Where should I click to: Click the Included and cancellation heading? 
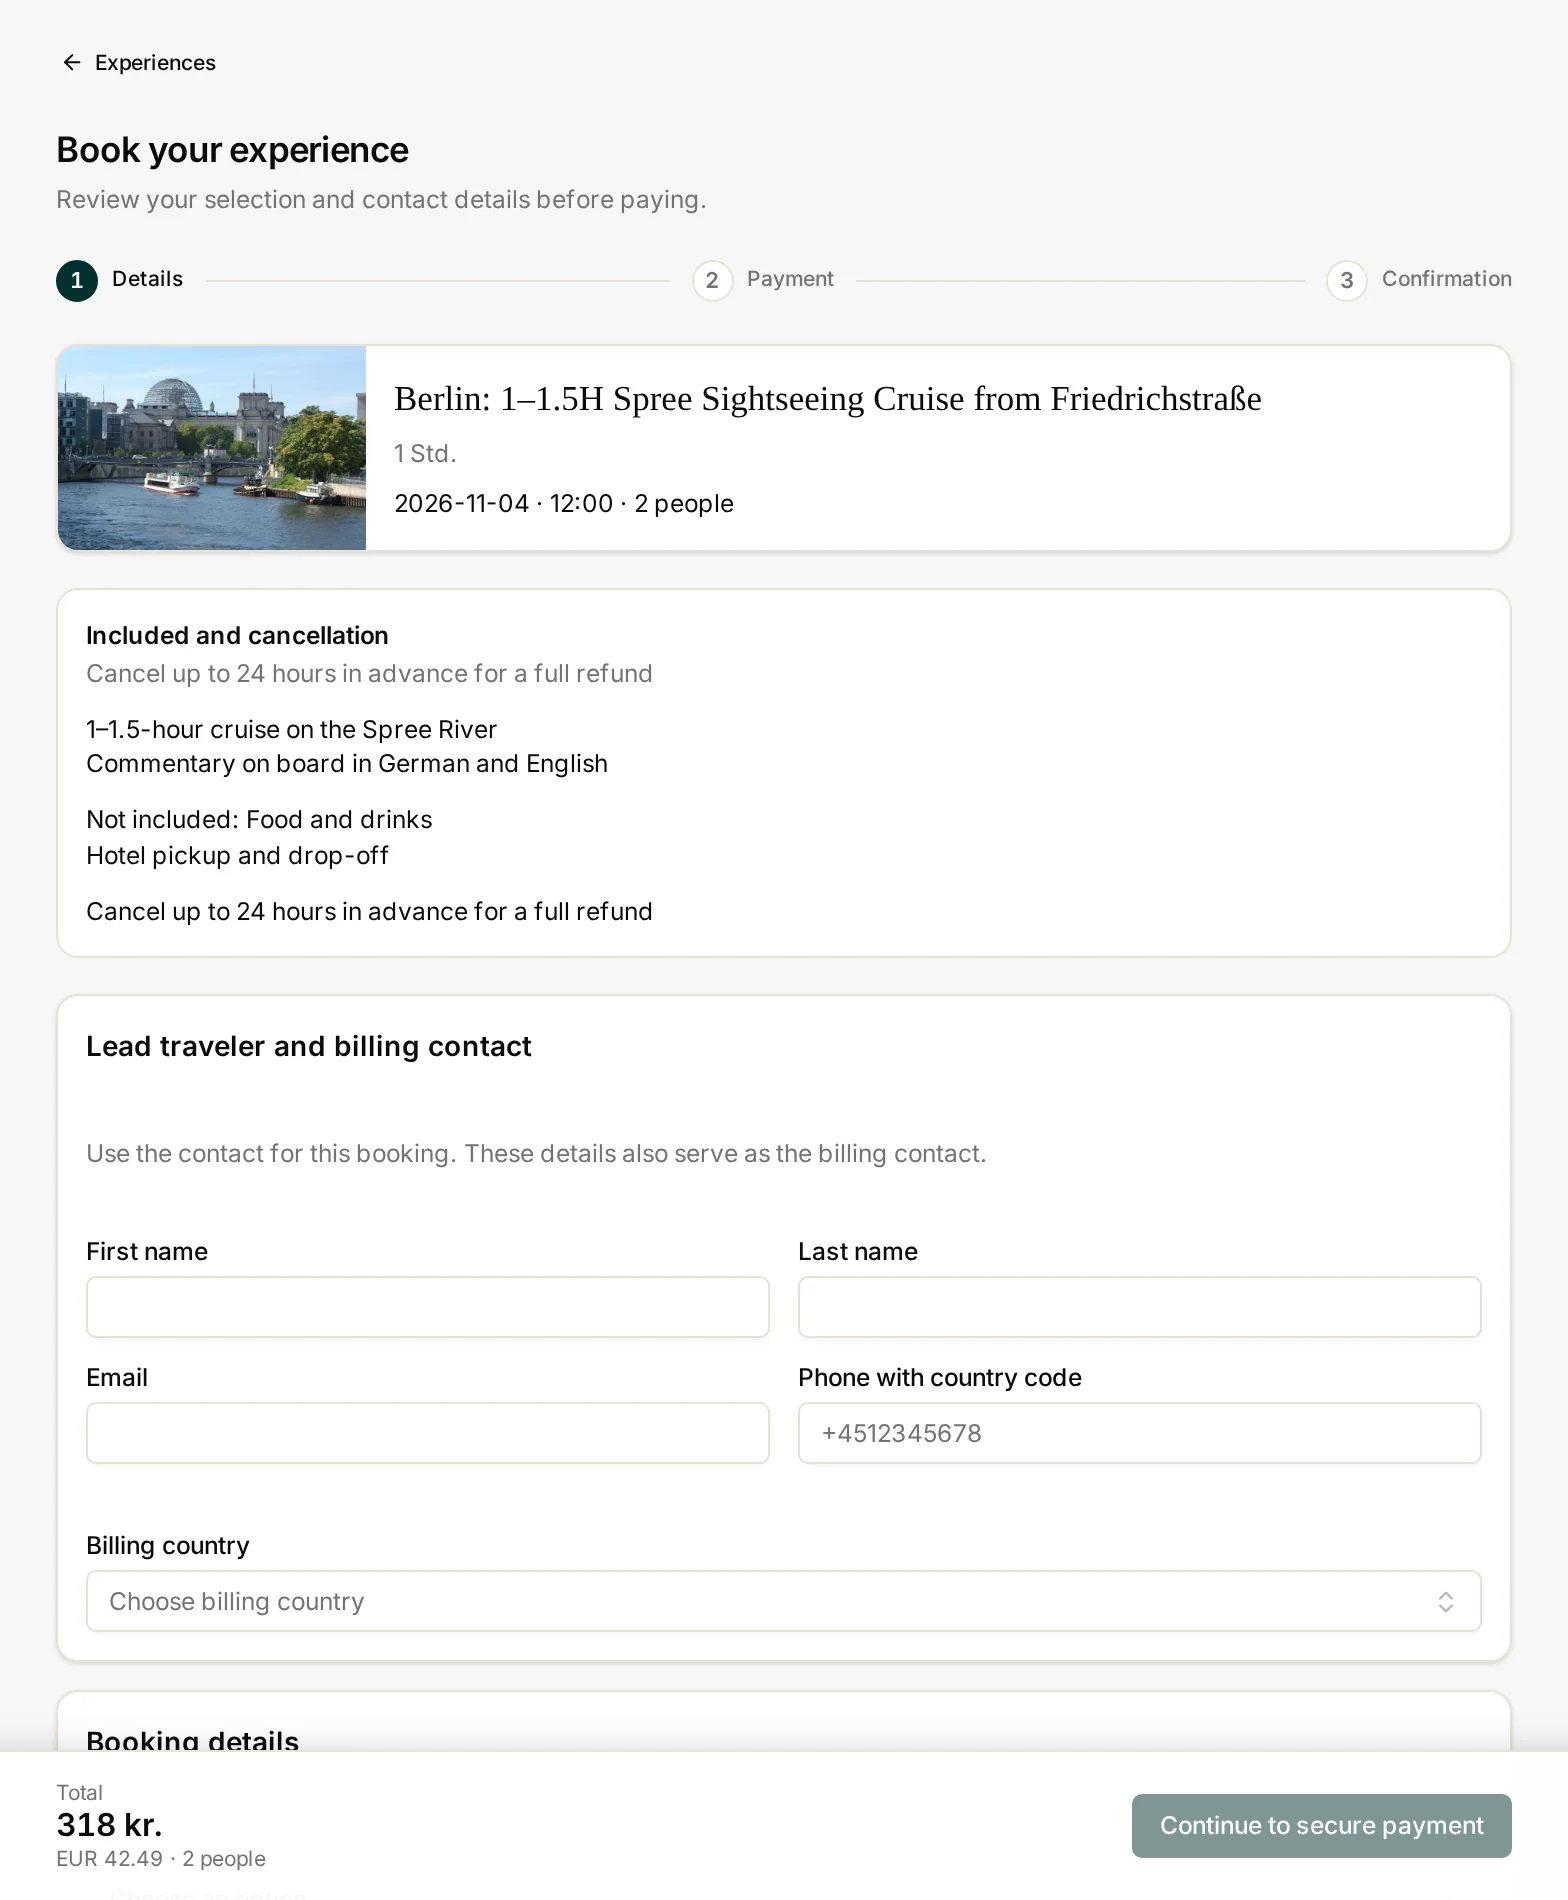tap(237, 636)
